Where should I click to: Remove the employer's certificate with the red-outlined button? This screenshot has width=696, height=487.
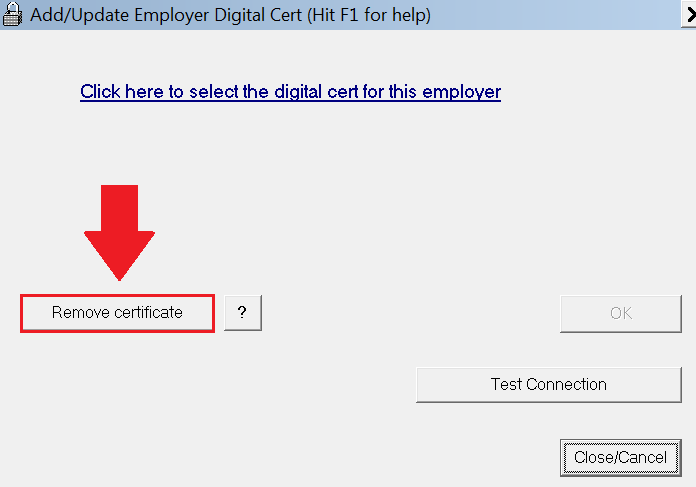click(117, 313)
